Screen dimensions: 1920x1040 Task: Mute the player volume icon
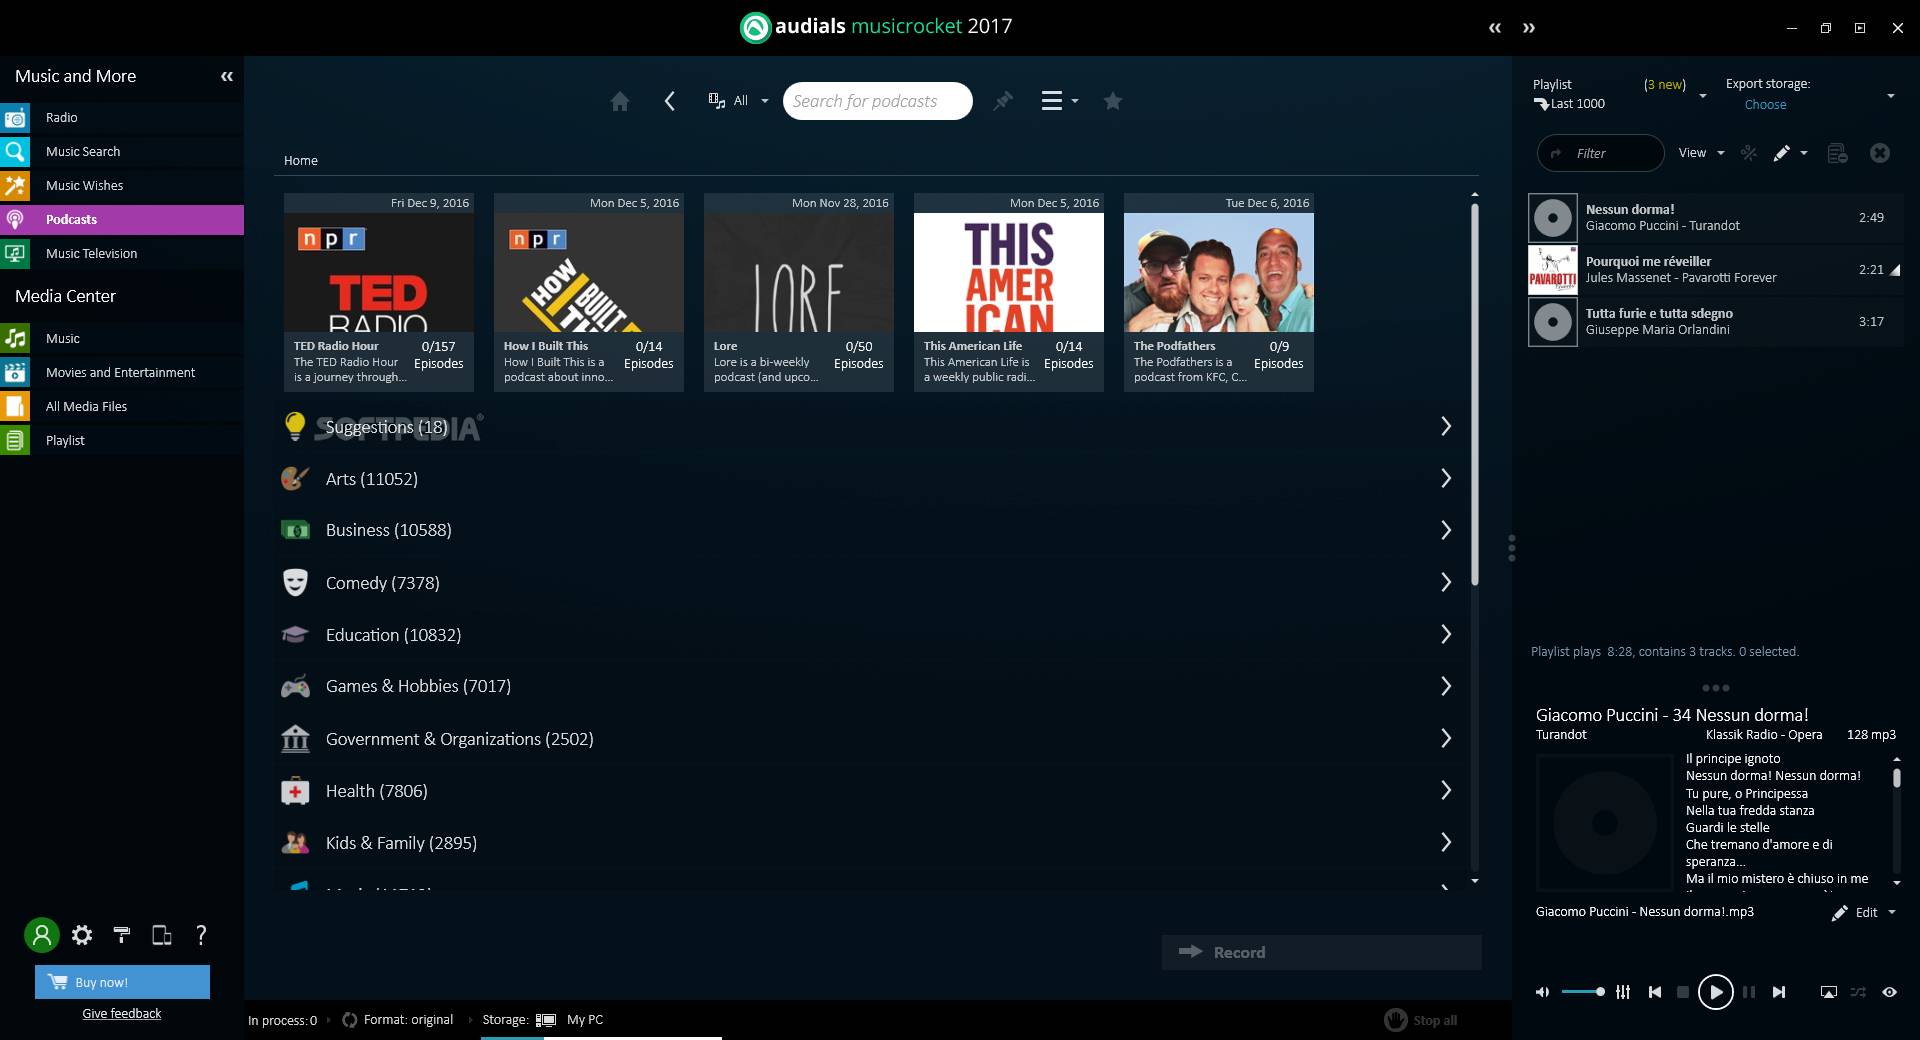pos(1543,992)
